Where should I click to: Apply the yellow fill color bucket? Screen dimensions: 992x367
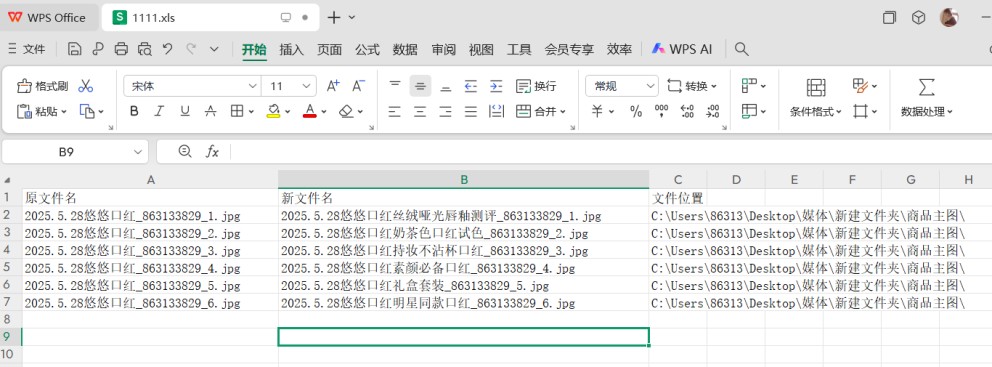click(x=273, y=111)
